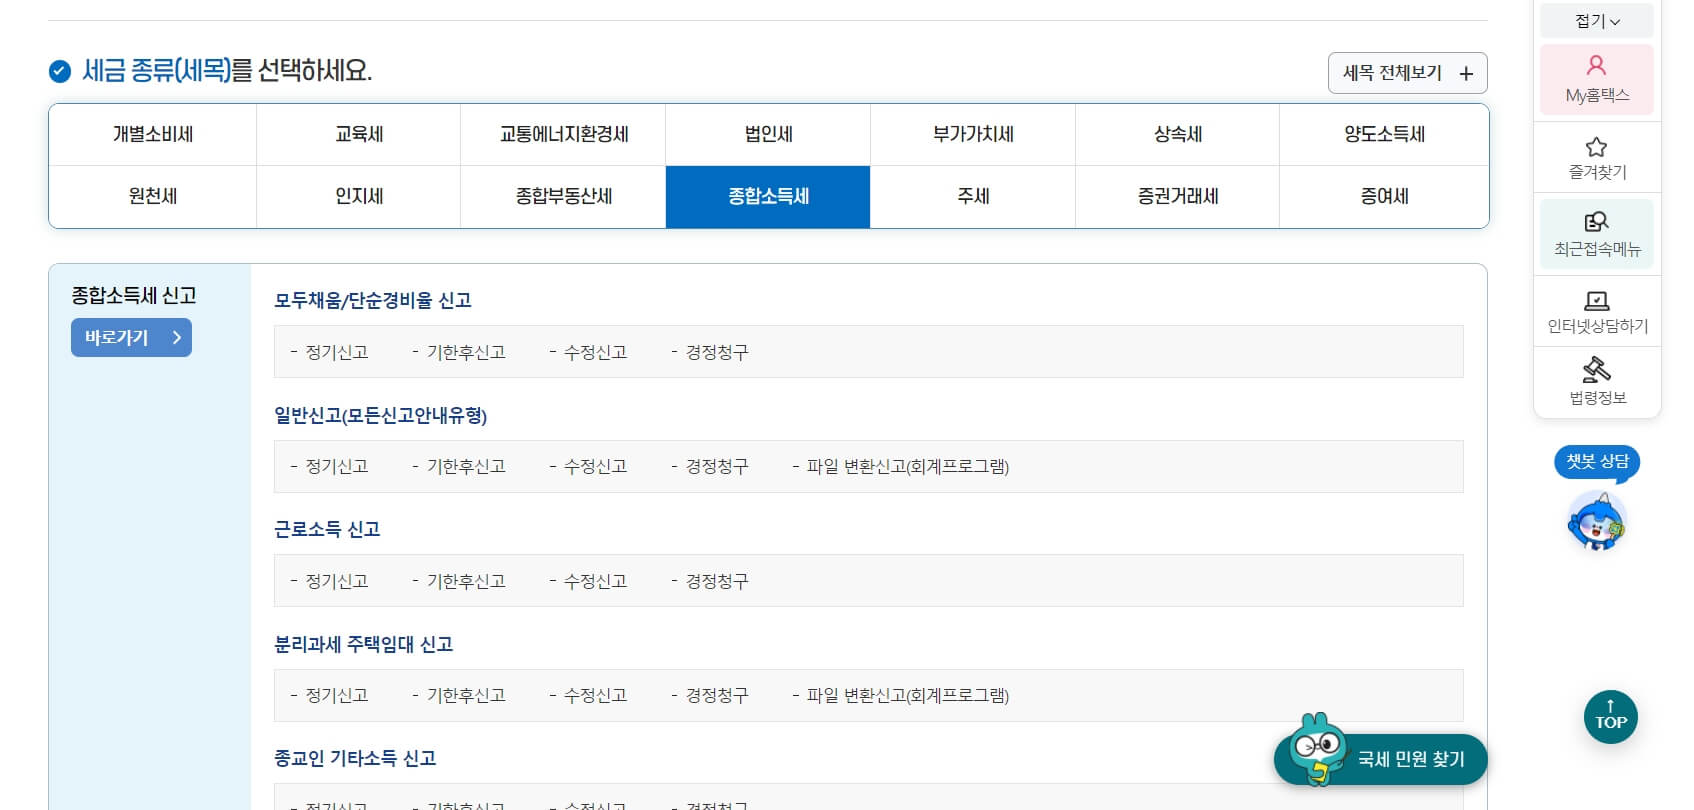Open 경정청구 under 분리과세 주택임대 신고
This screenshot has width=1694, height=810.
(717, 695)
